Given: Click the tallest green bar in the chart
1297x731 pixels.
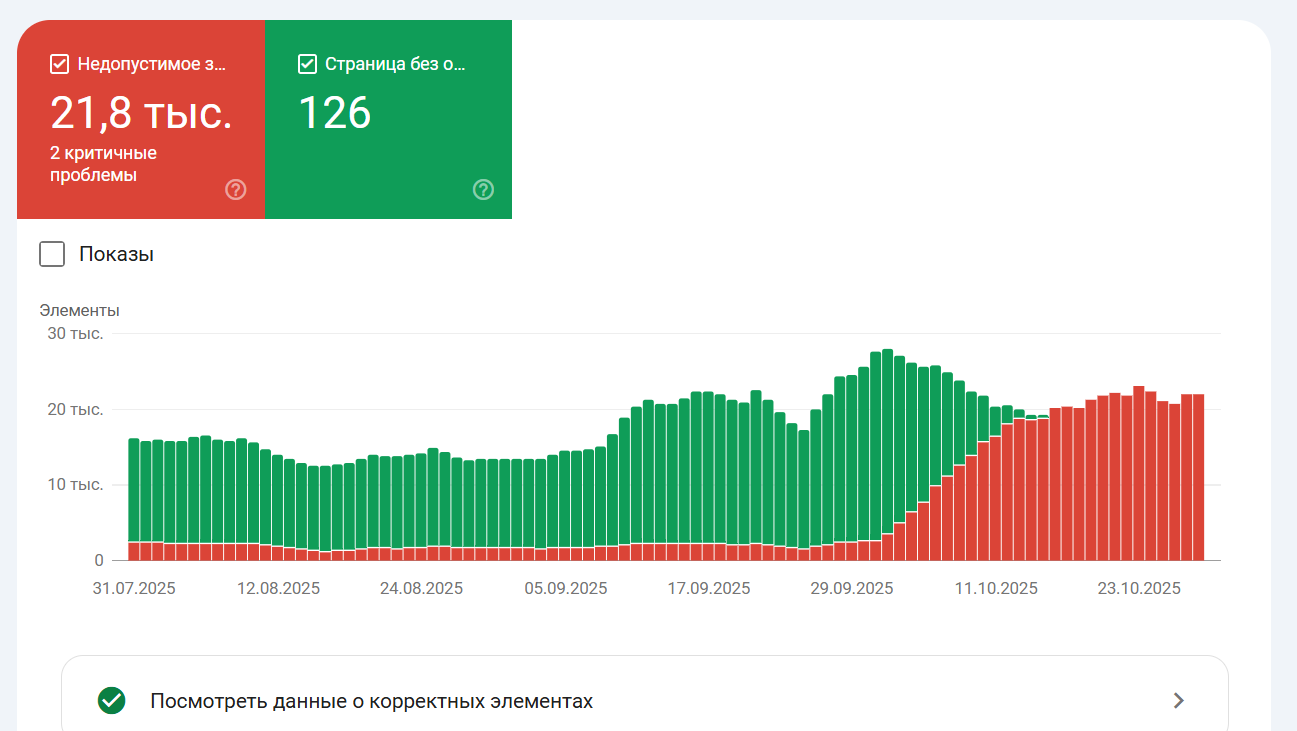Looking at the screenshot, I should 887,440.
